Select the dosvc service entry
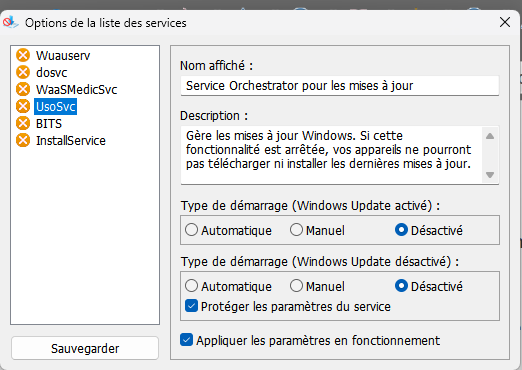Image resolution: width=522 pixels, height=370 pixels. 52,72
